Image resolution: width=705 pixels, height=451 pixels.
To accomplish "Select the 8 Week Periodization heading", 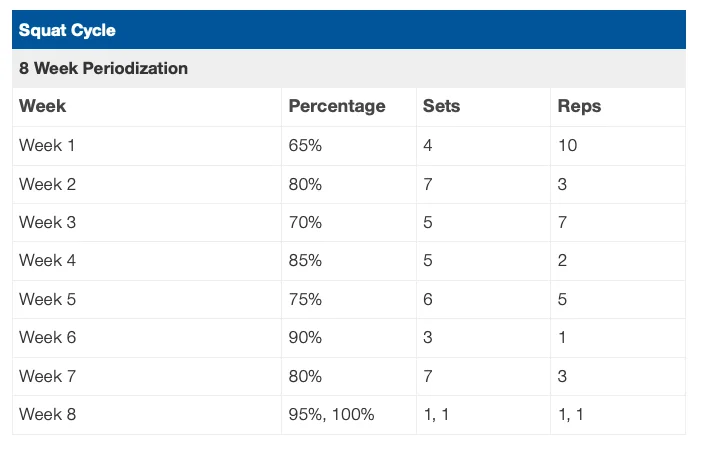I will tap(103, 69).
